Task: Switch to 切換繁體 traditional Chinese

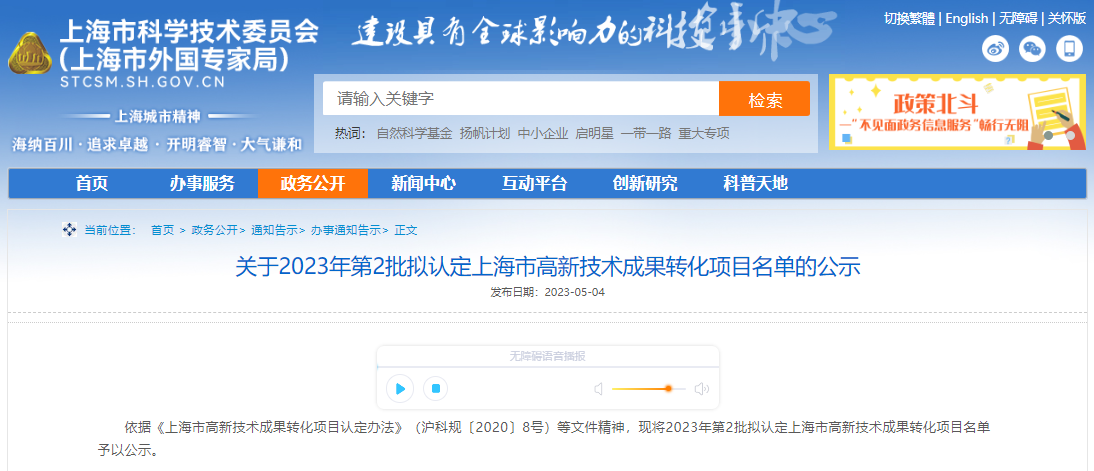Action: click(909, 19)
